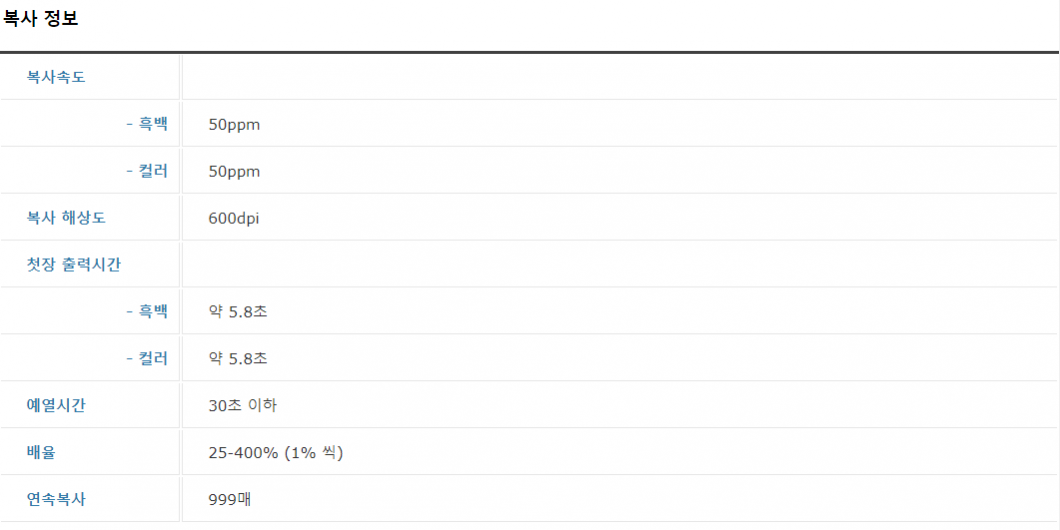The width and height of the screenshot is (1060, 530).
Task: Click the 흑백 label under 복사속도
Action: tap(147, 124)
